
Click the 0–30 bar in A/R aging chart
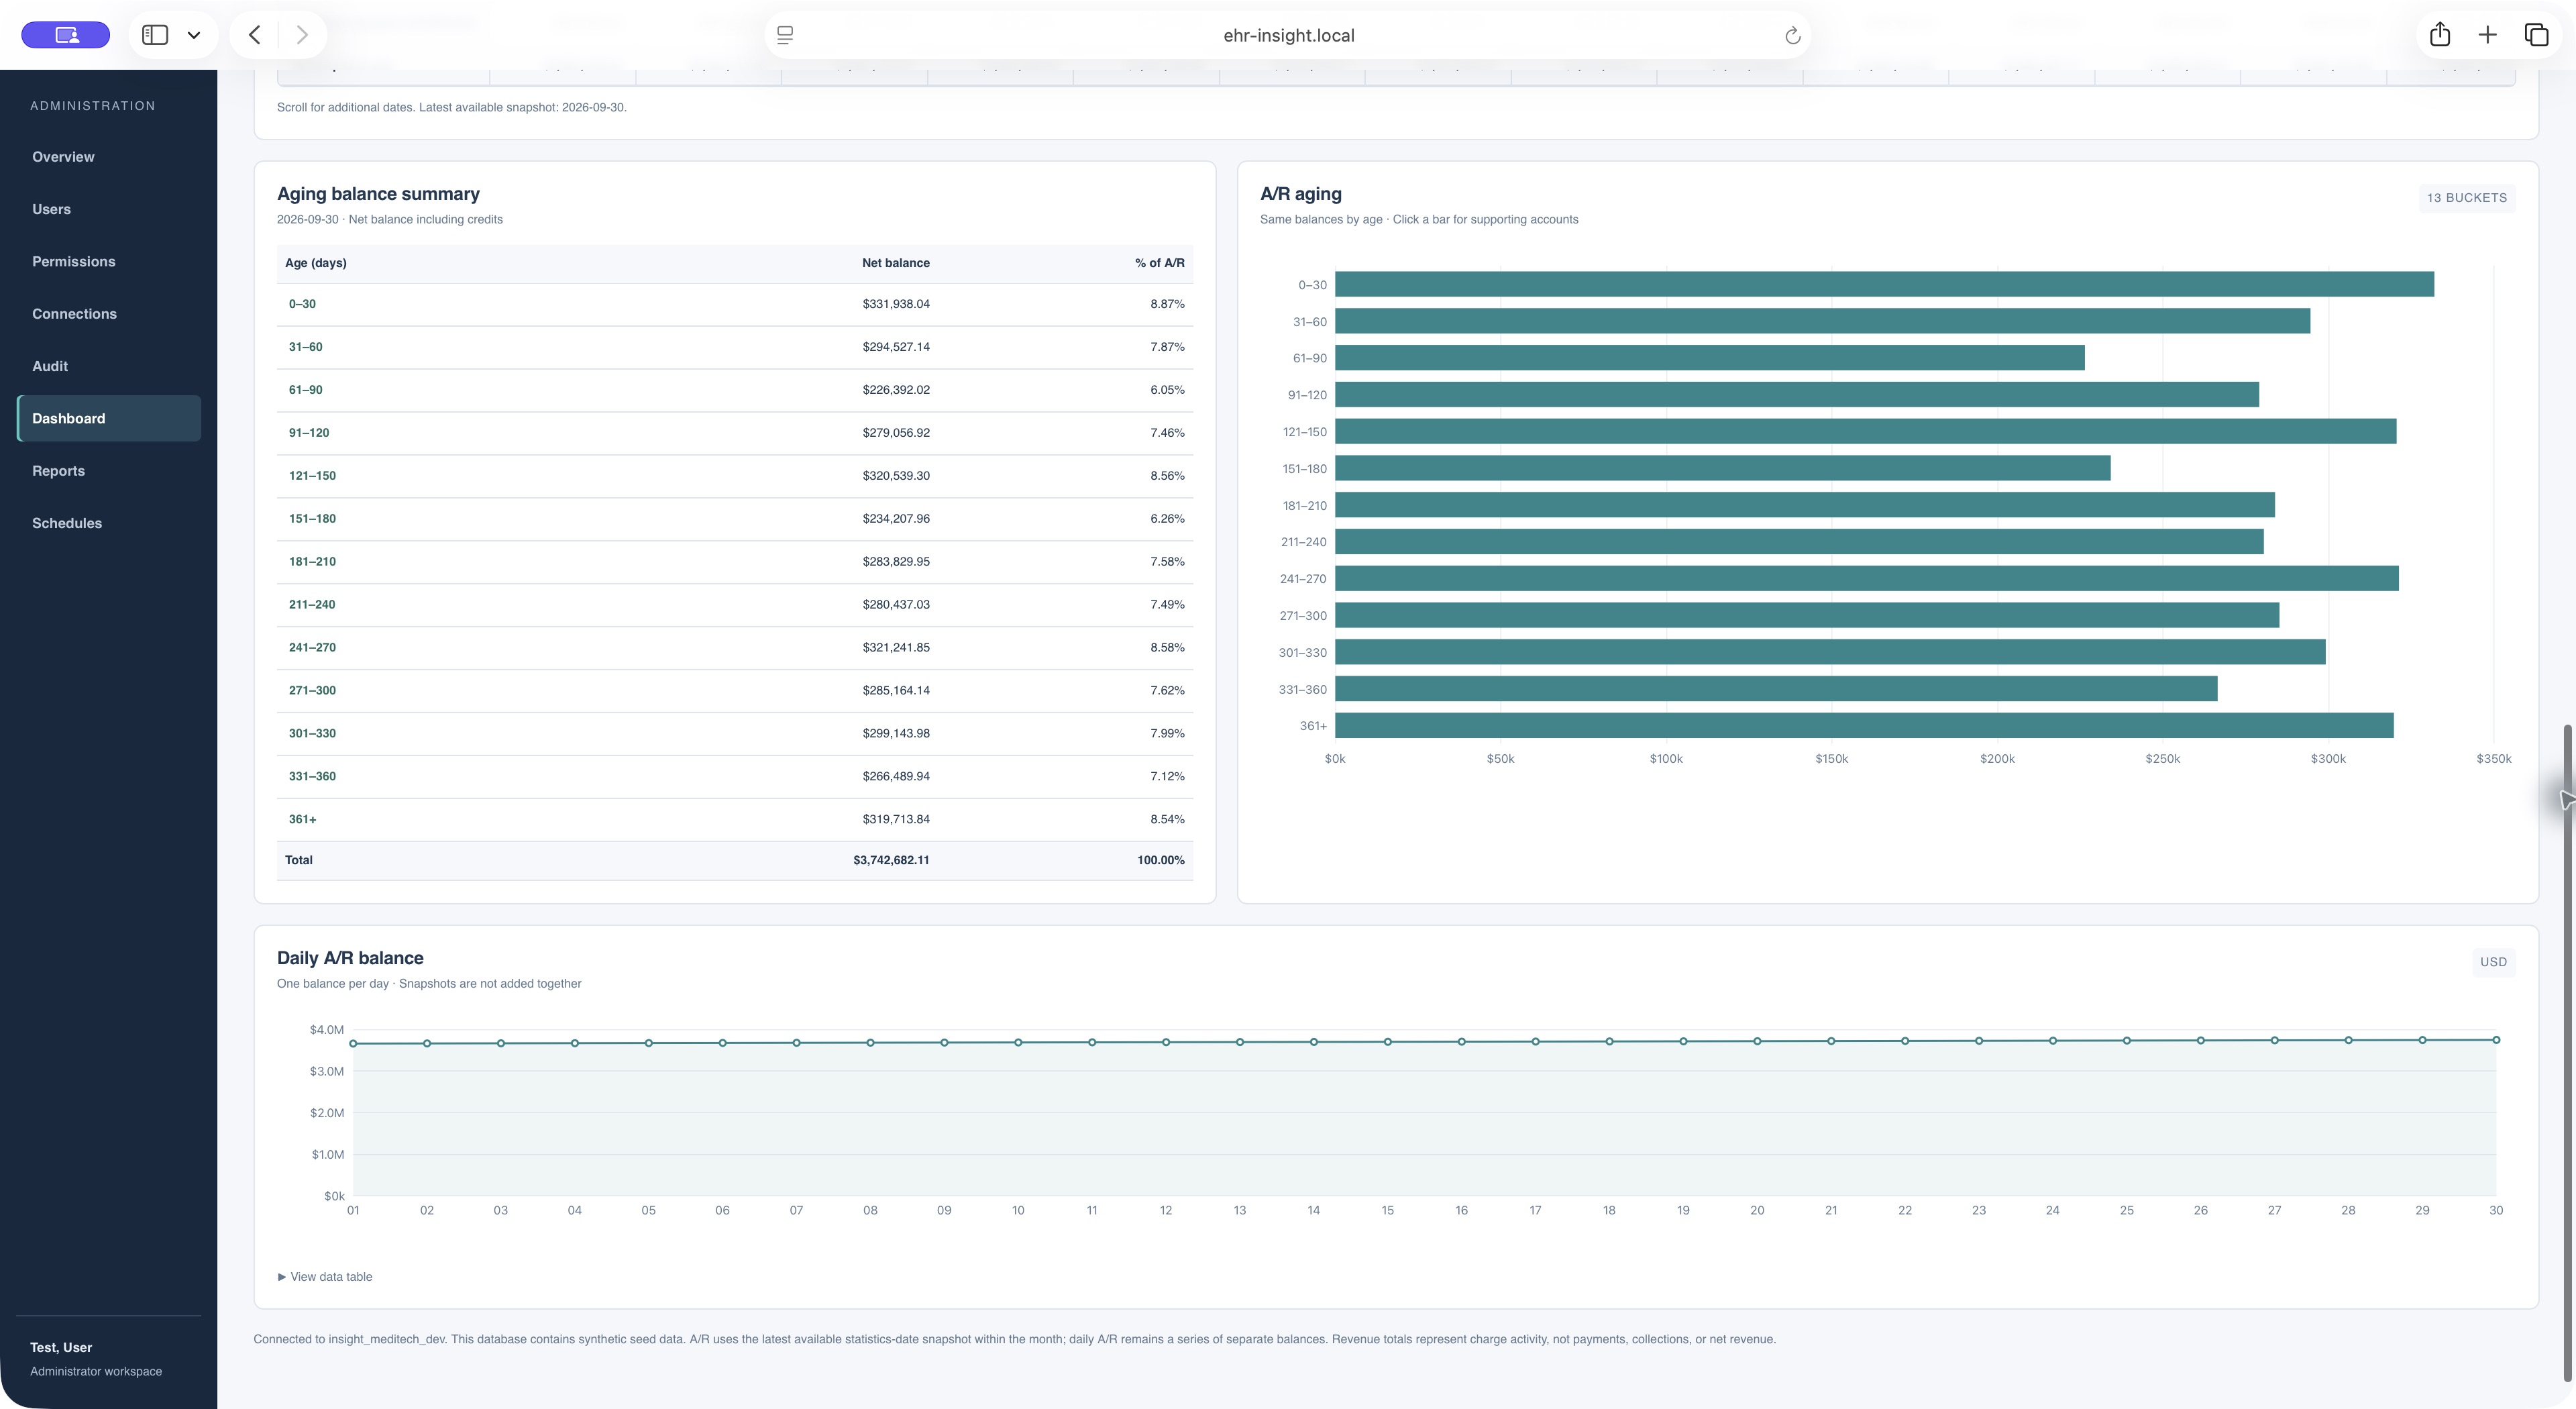(1884, 284)
